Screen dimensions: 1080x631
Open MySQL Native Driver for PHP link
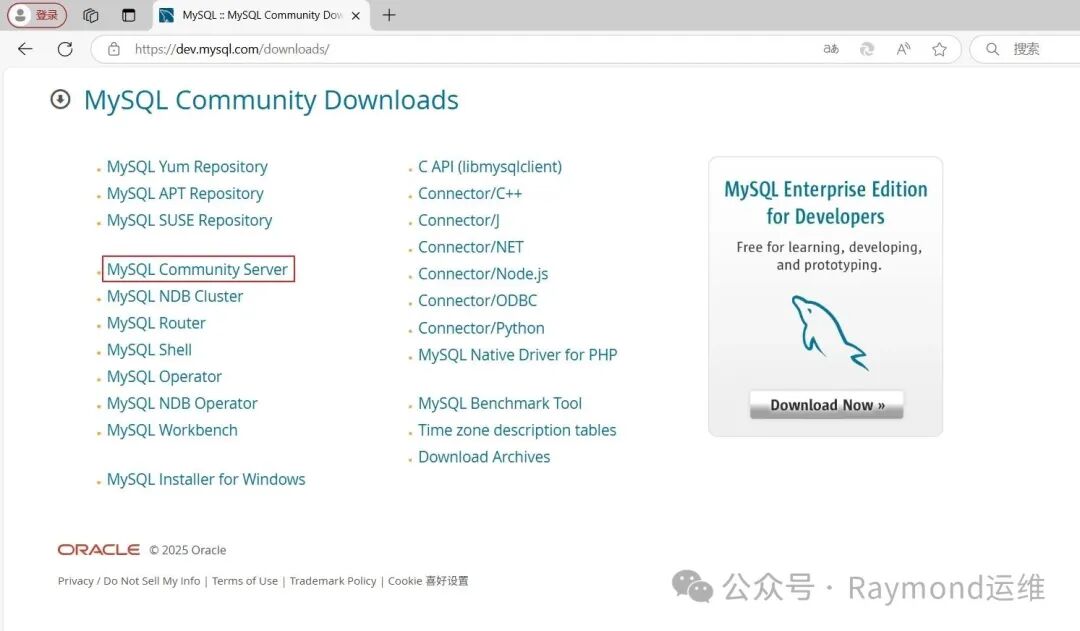pyautogui.click(x=518, y=355)
